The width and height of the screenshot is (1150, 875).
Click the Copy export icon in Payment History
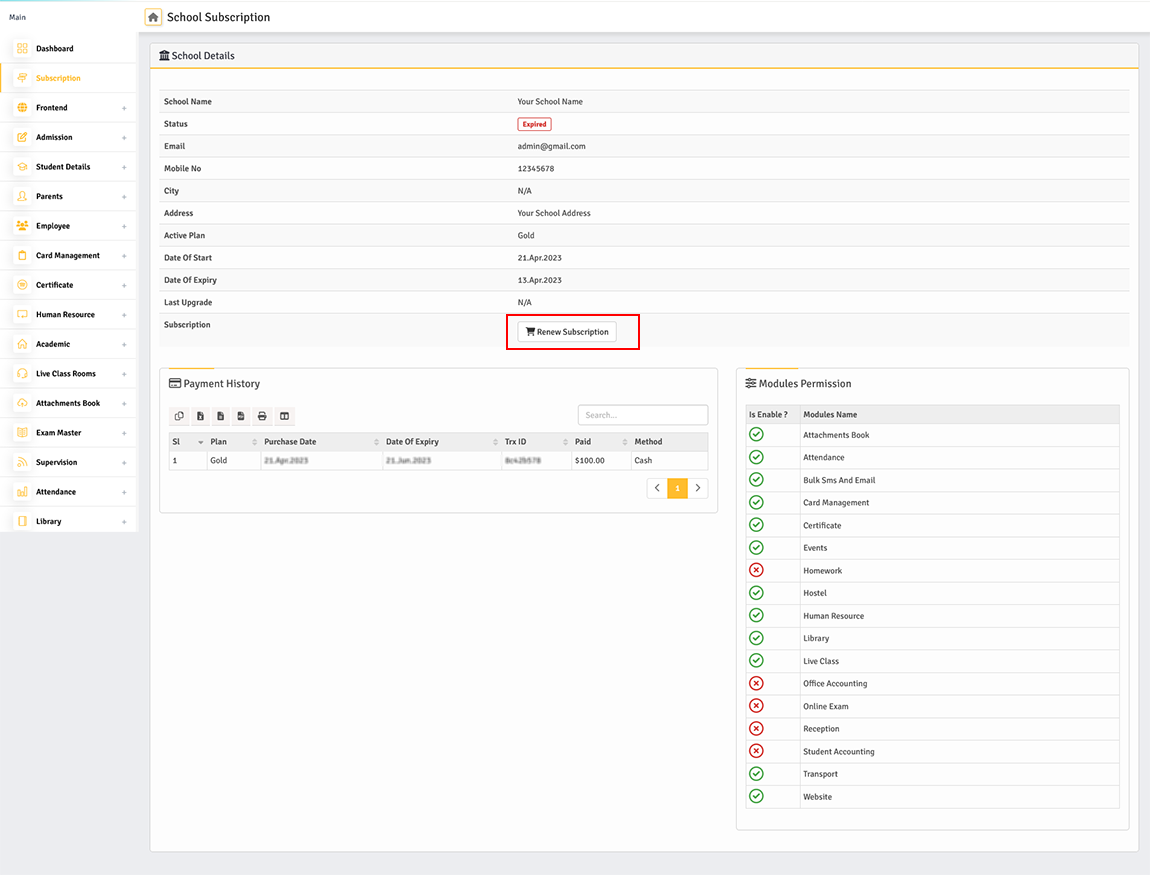pyautogui.click(x=180, y=416)
